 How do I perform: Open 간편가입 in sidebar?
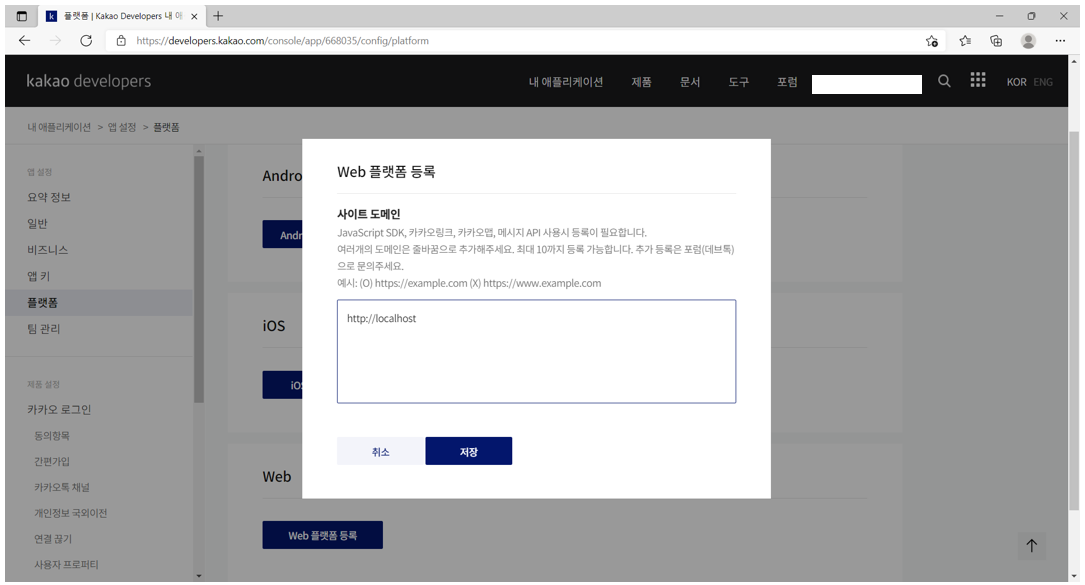tap(52, 461)
